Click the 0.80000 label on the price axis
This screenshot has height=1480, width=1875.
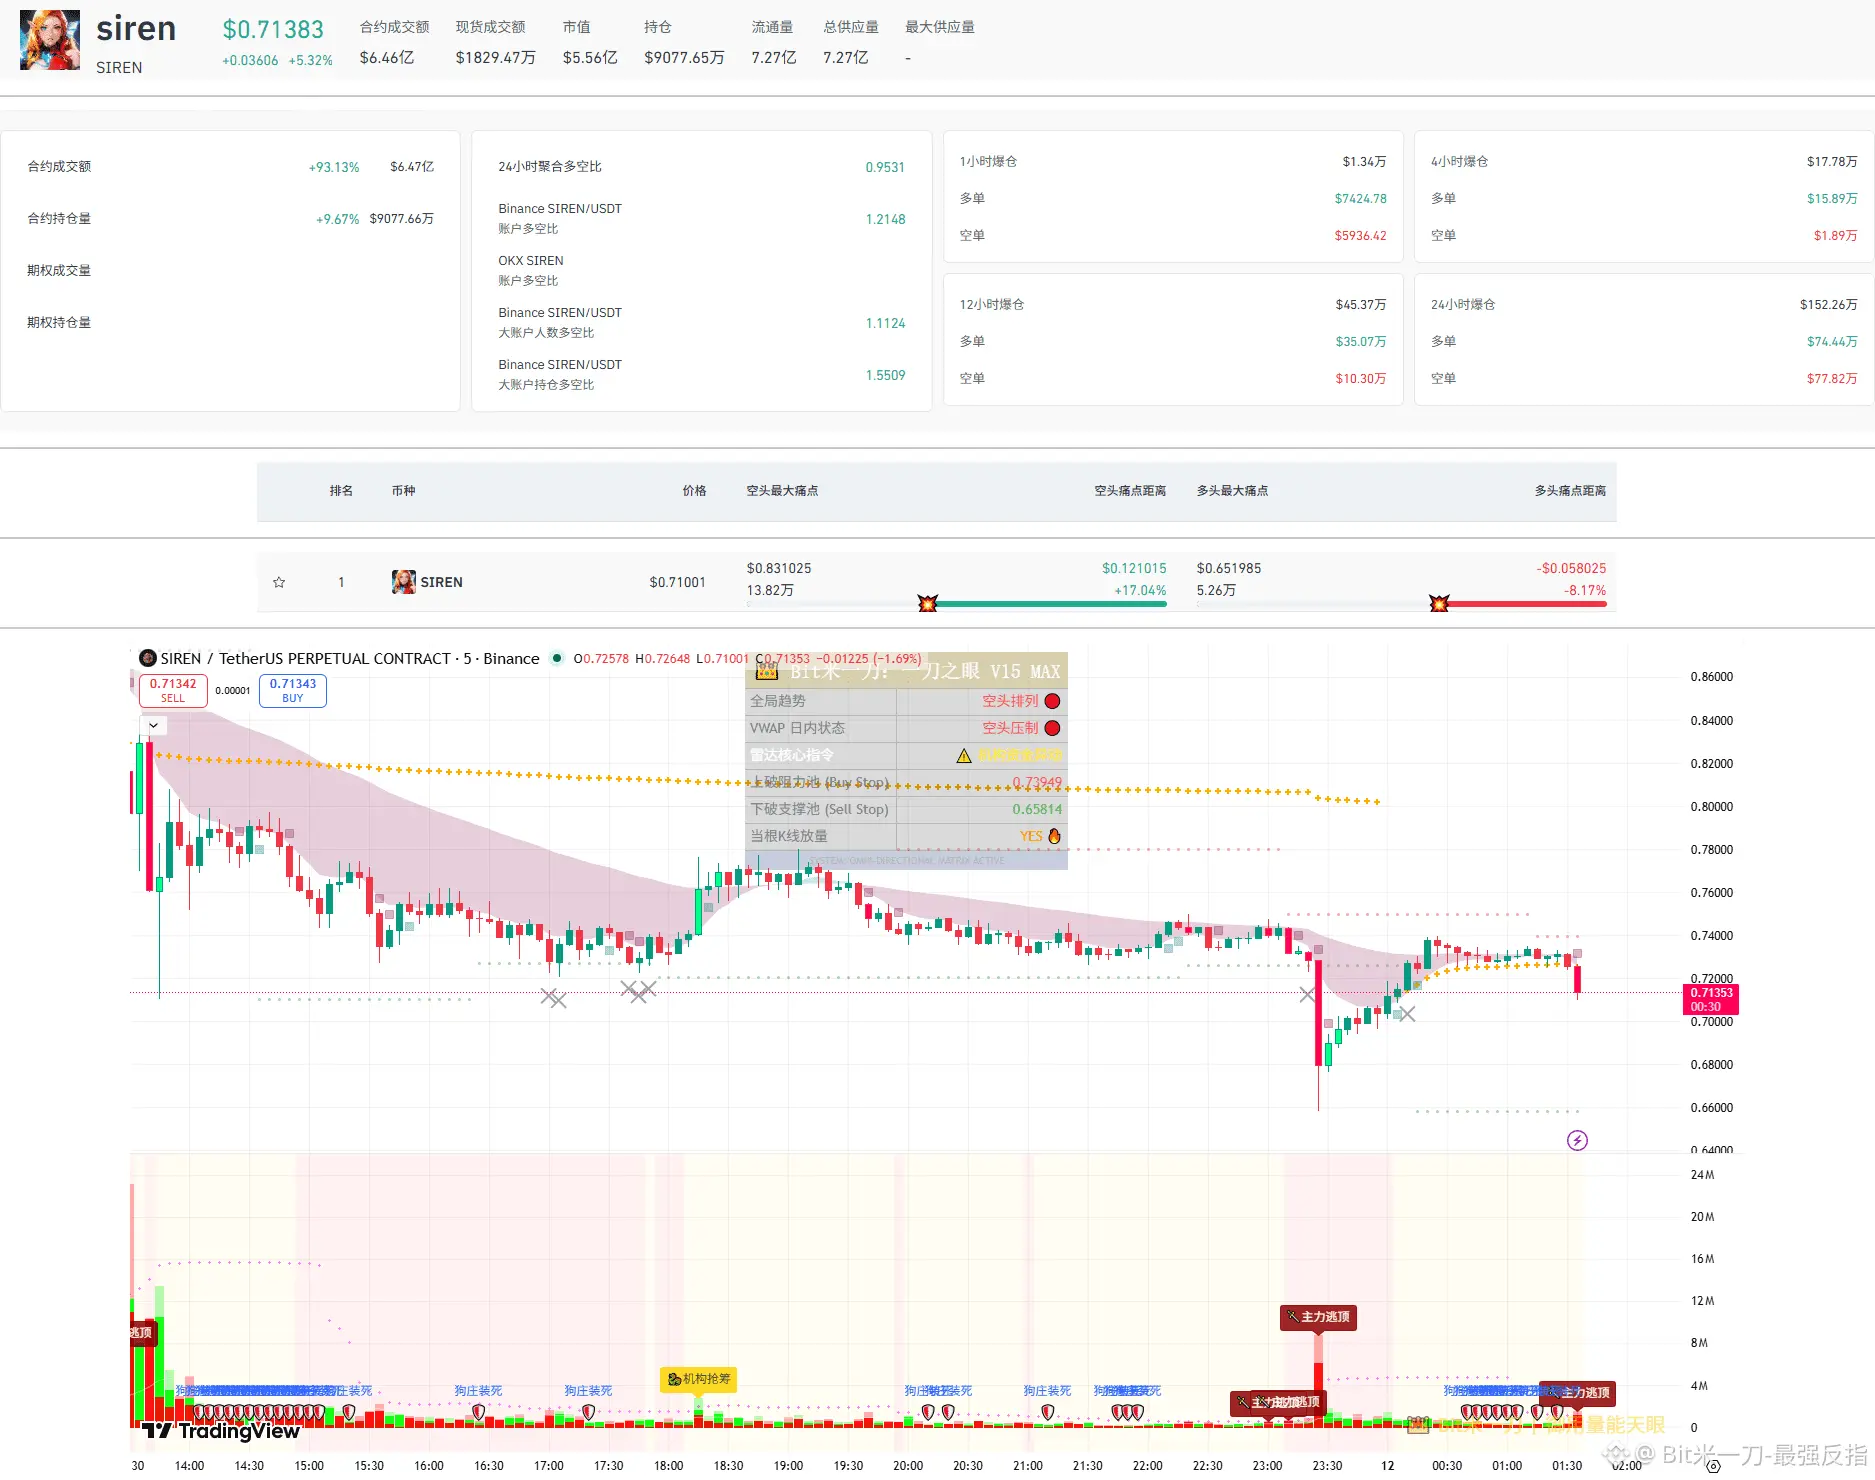[1711, 806]
